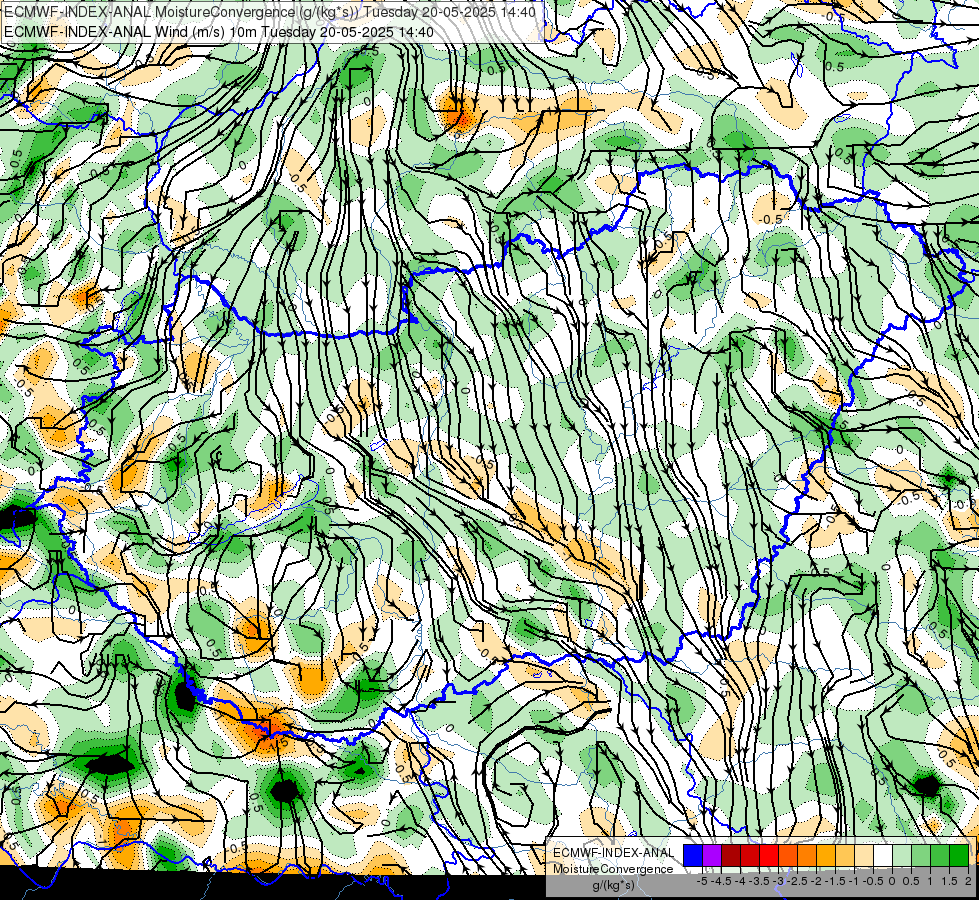Select the swatch between -1.5 and -1

tap(845, 855)
